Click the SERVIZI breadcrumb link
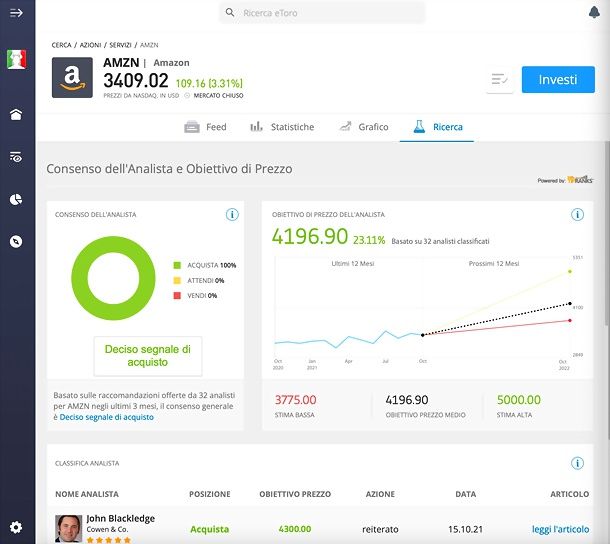This screenshot has height=544, width=610. pos(120,45)
